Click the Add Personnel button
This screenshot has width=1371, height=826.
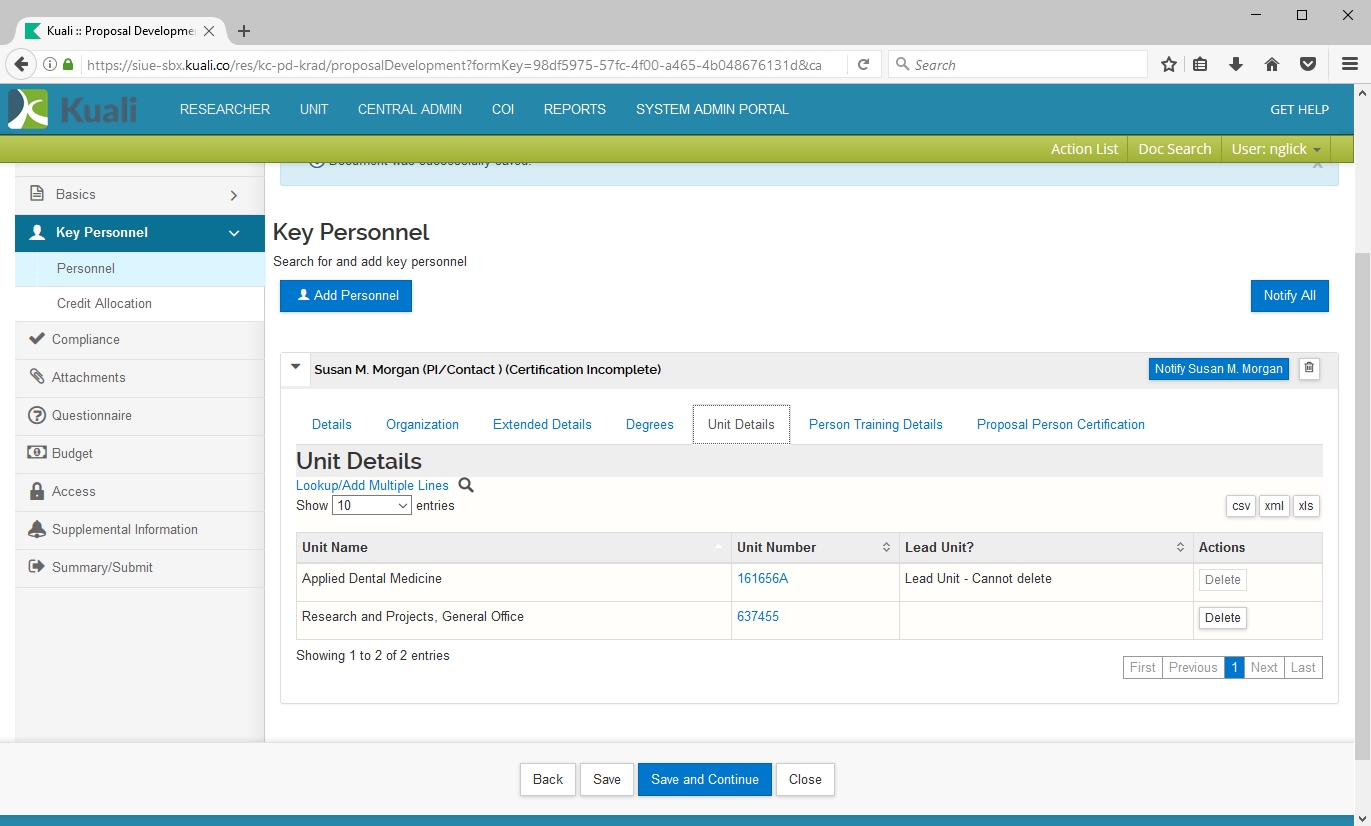346,296
